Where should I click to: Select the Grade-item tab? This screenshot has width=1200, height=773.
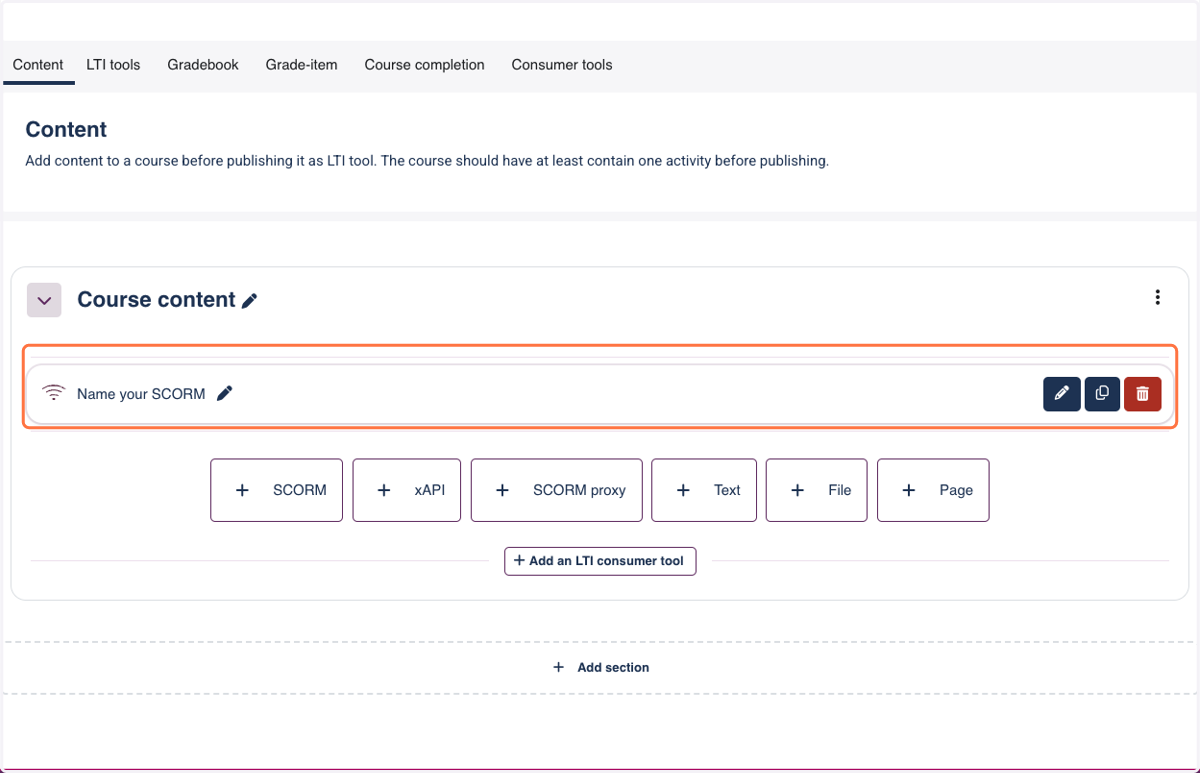(x=301, y=65)
